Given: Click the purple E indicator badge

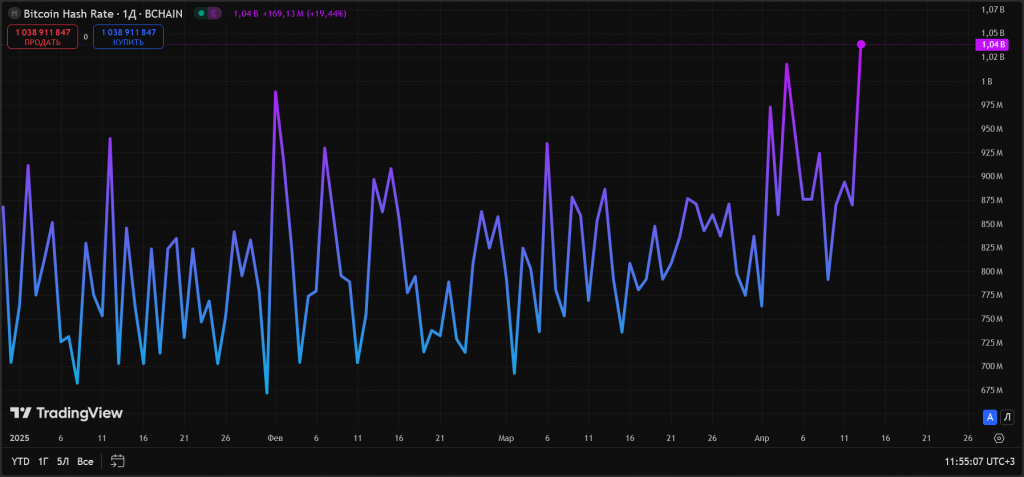Looking at the screenshot, I should tap(216, 14).
